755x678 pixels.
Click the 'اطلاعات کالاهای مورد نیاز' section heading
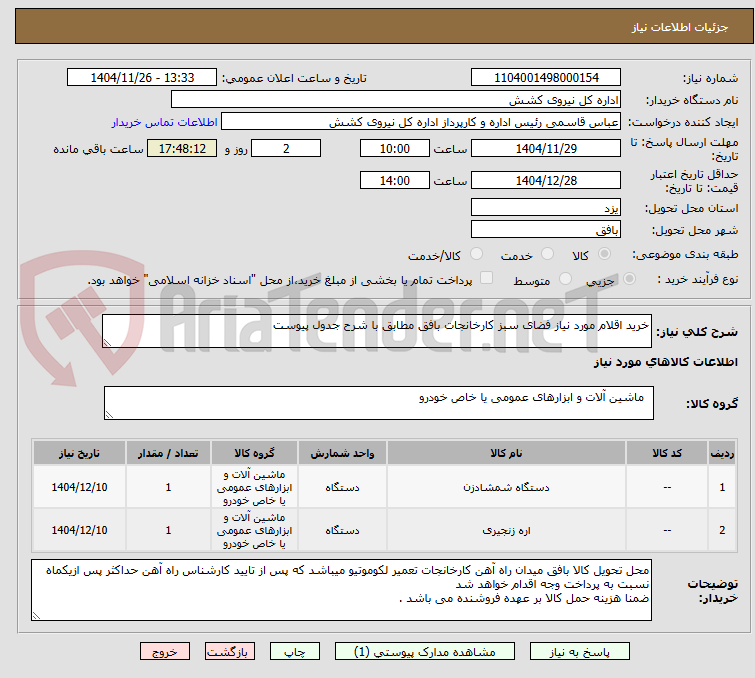coord(665,362)
